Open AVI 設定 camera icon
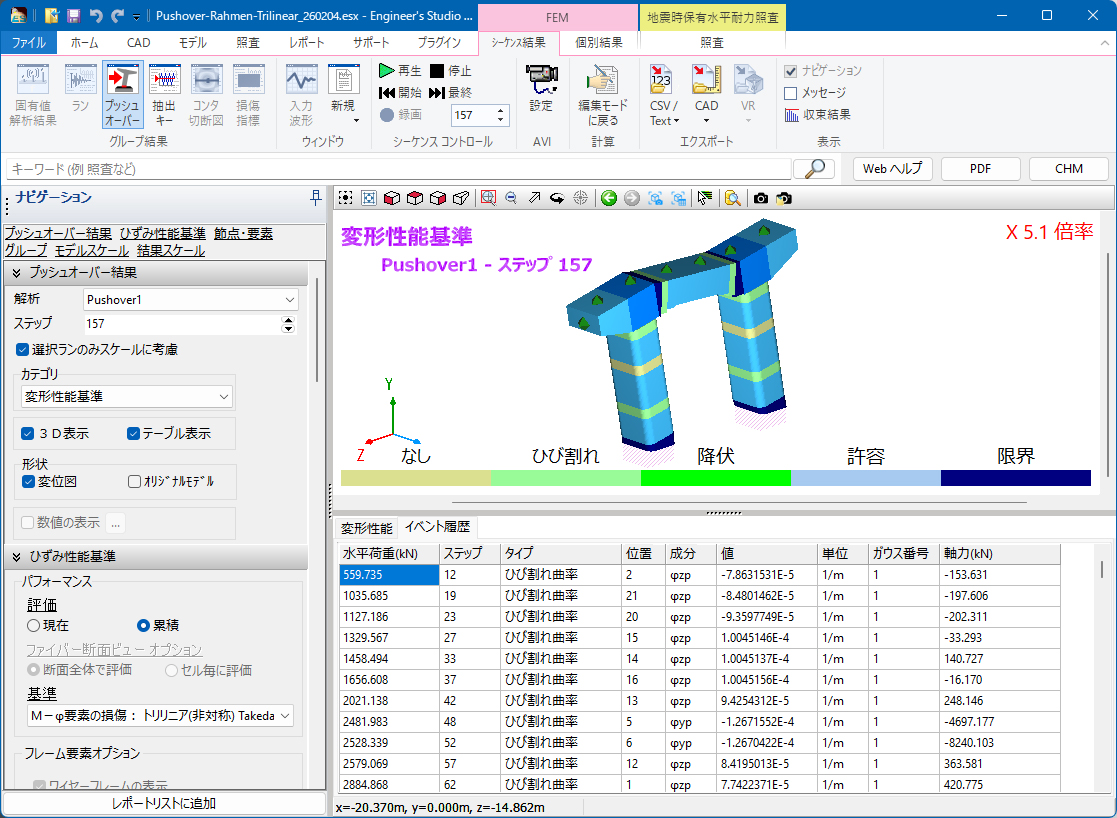Image resolution: width=1117 pixels, height=818 pixels. [x=541, y=86]
